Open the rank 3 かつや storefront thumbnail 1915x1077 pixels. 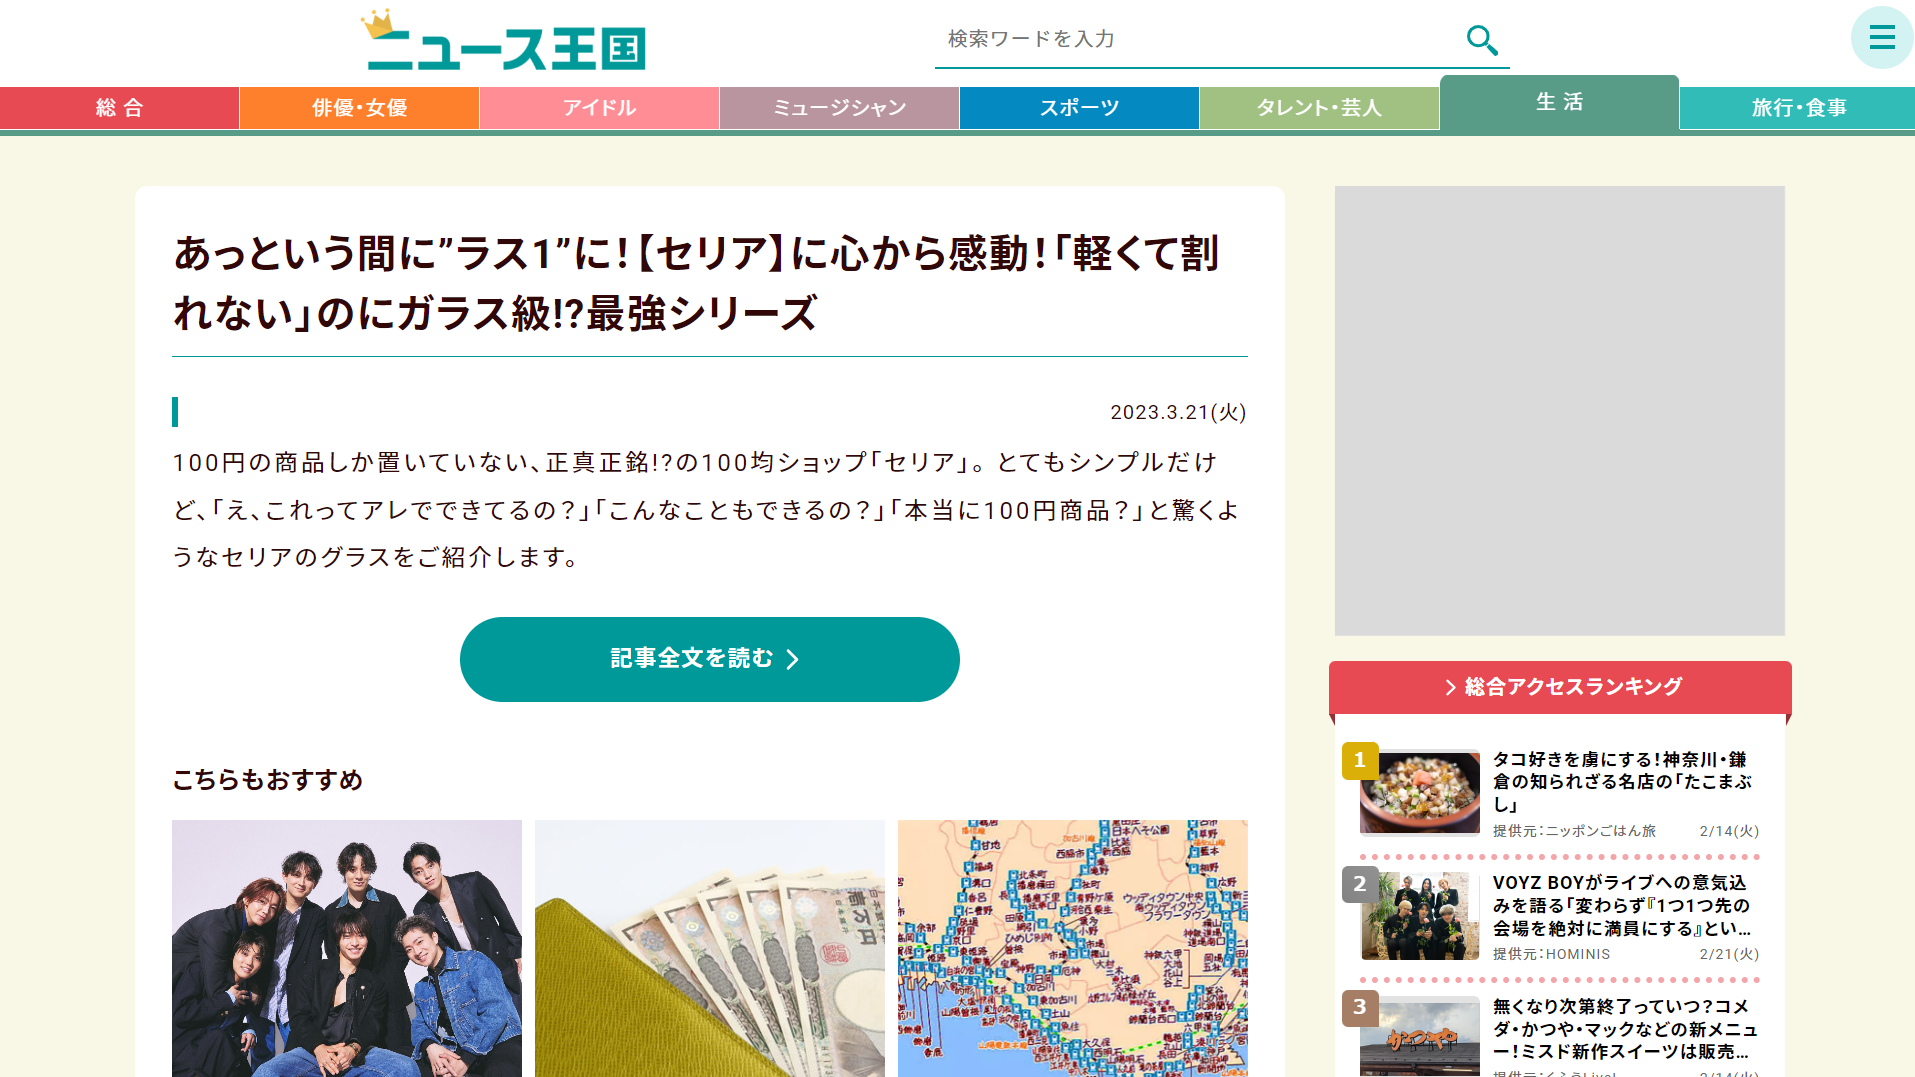coord(1420,1037)
